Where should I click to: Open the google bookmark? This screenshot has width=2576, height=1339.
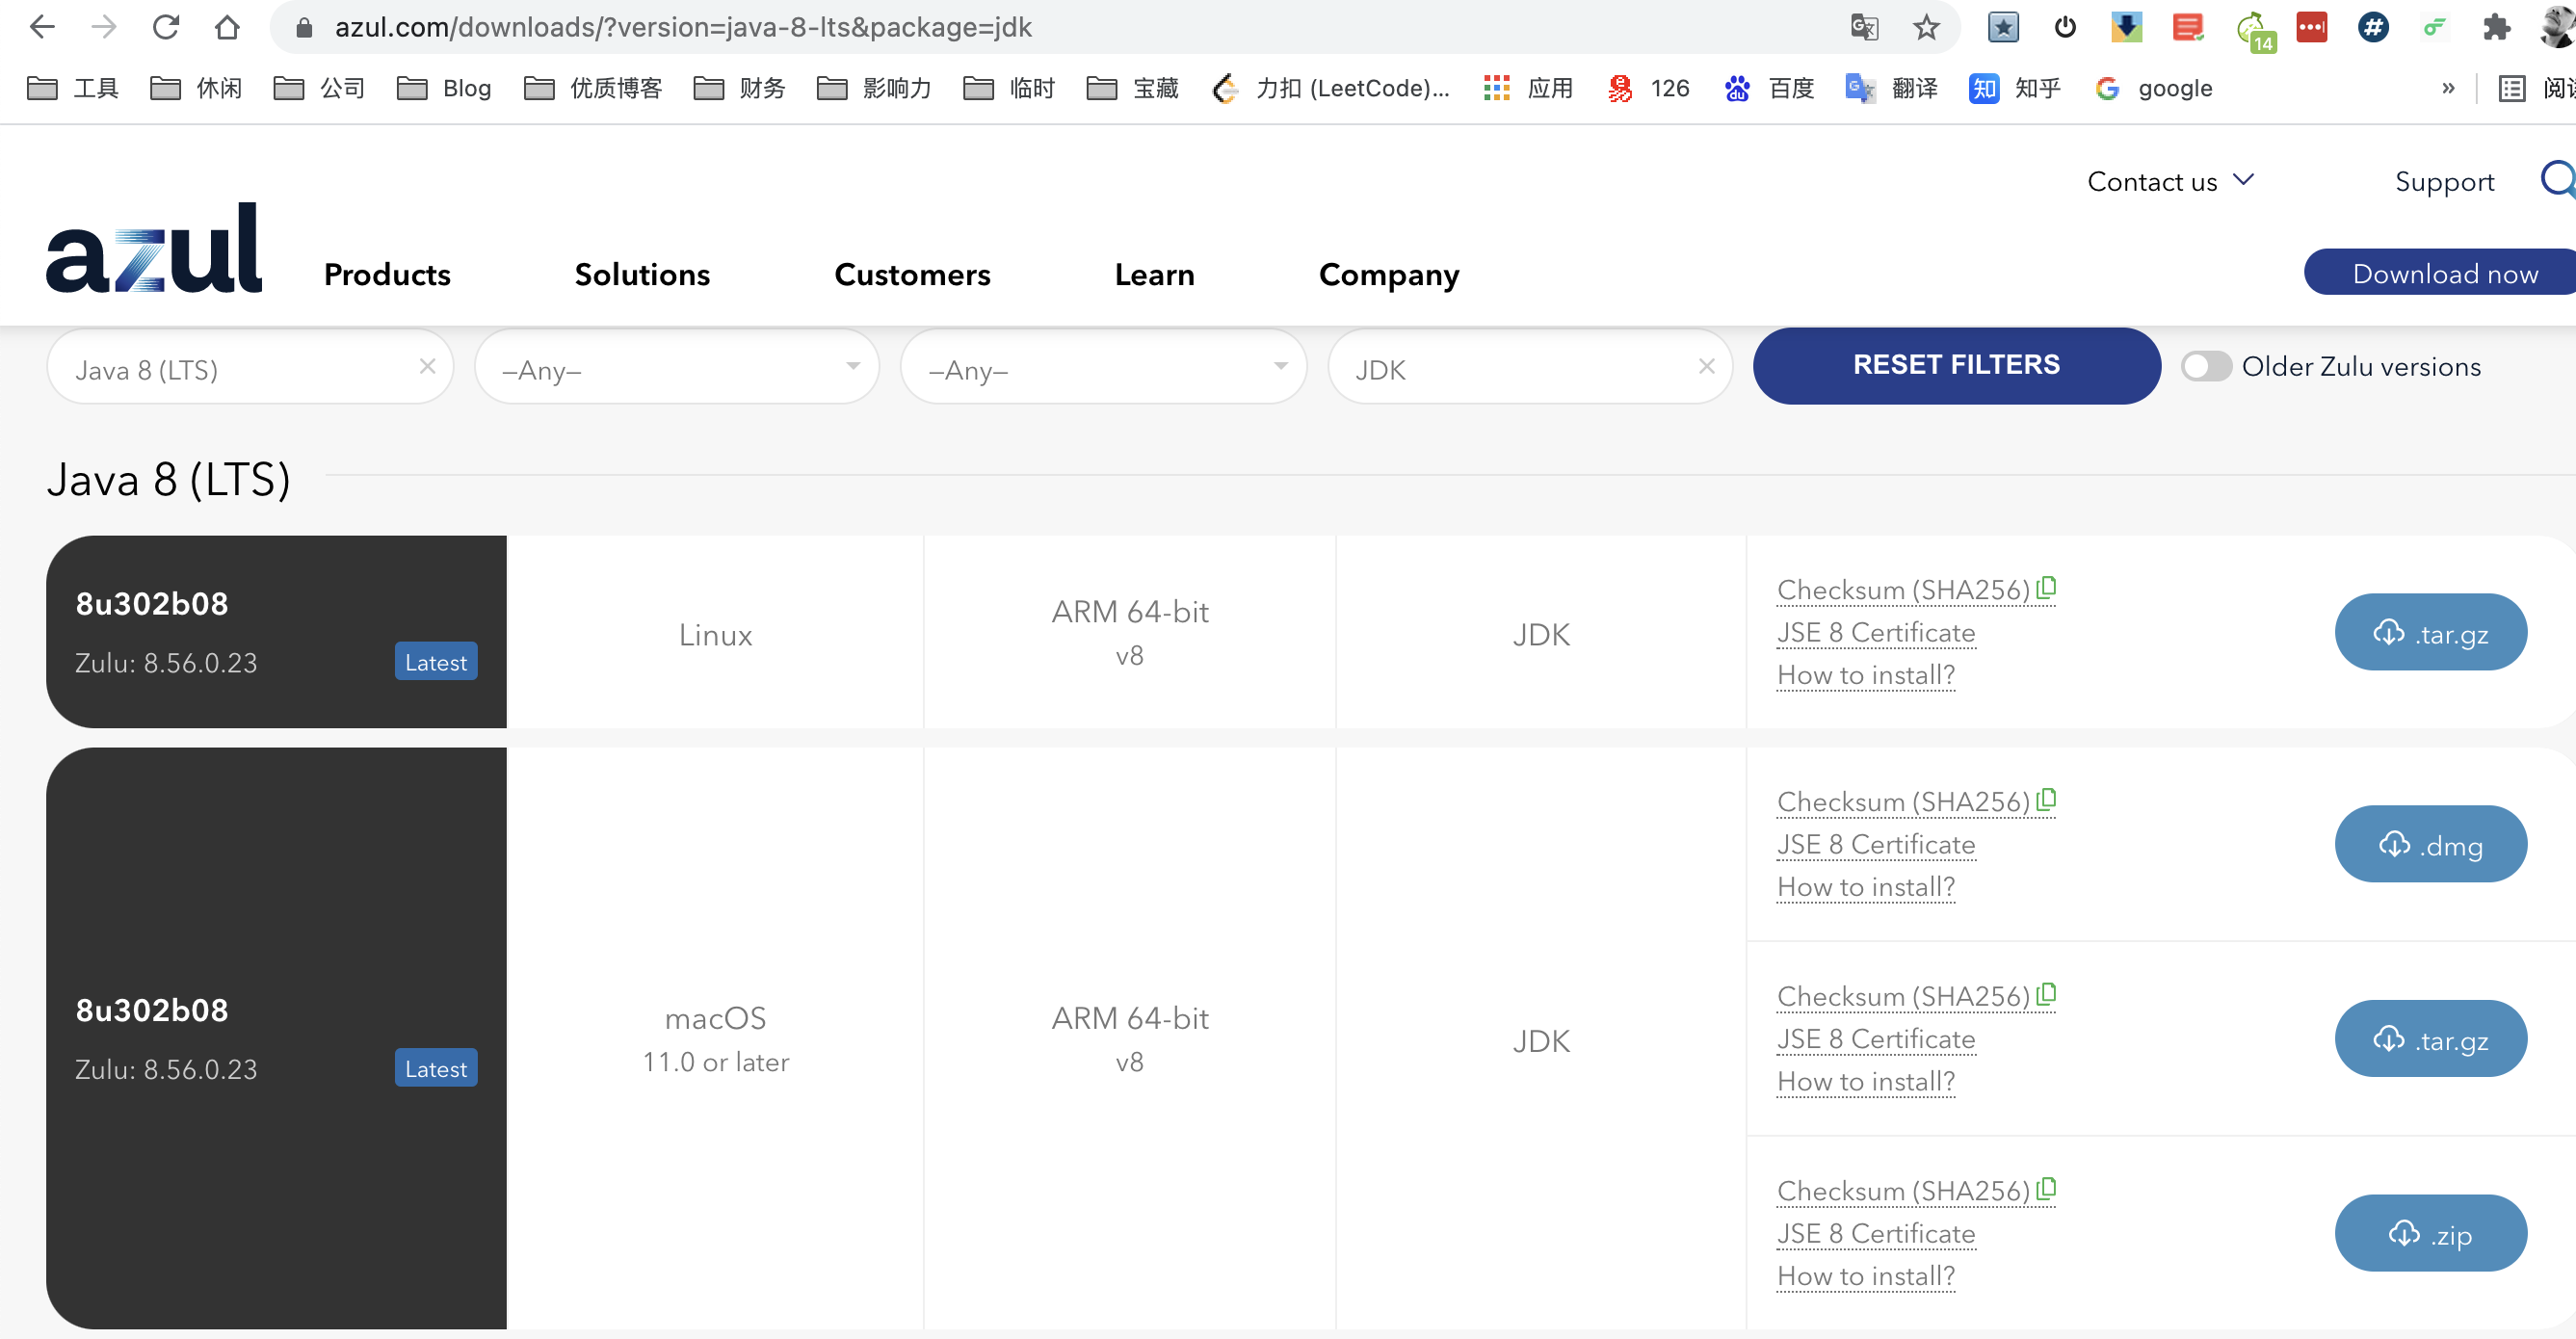(x=2154, y=88)
